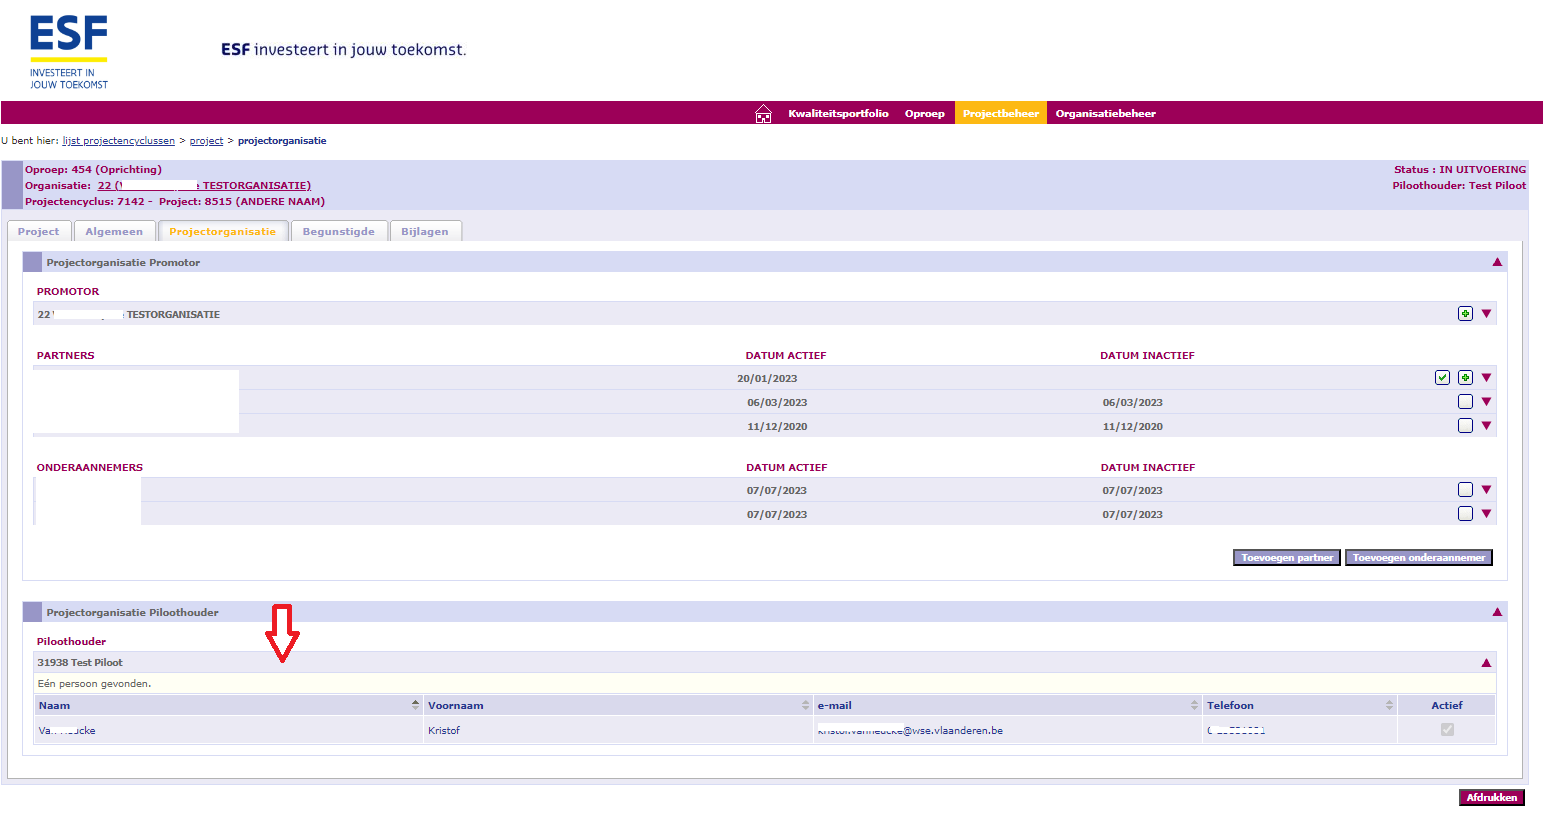
Task: Click Eén persoon gevonden message
Action: [94, 684]
